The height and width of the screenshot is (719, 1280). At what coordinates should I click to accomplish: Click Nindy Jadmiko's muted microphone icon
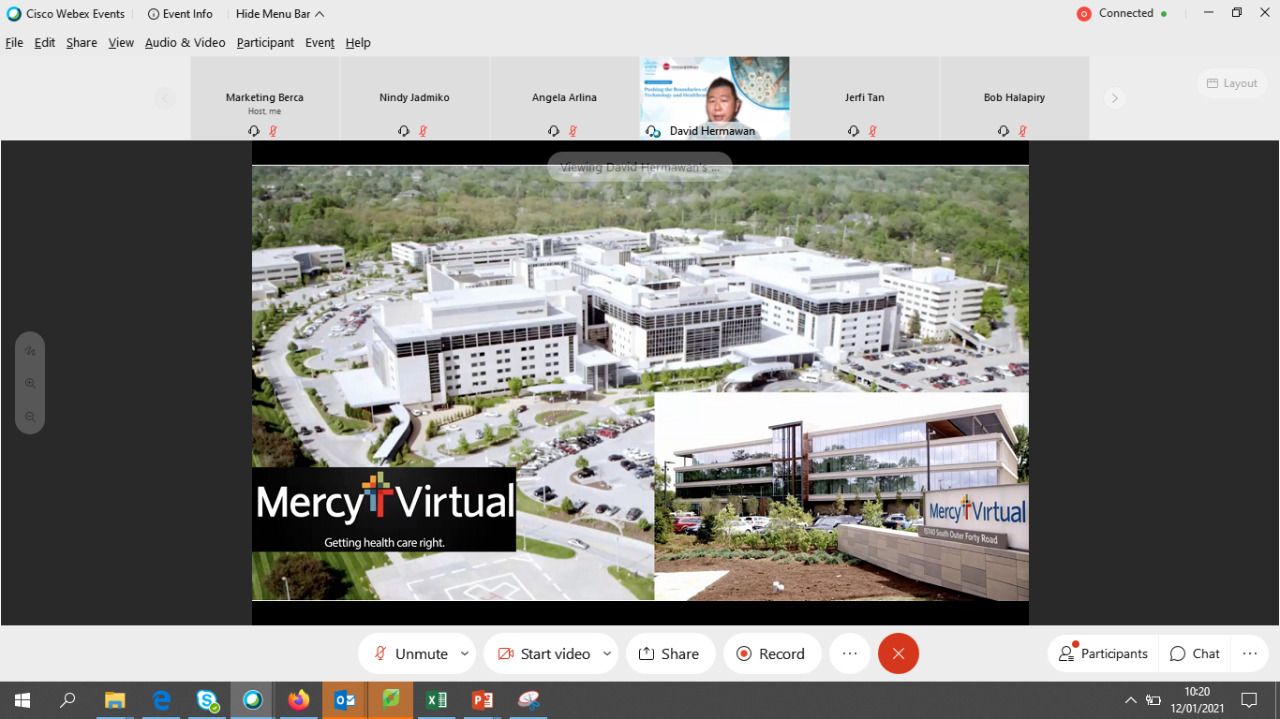423,131
